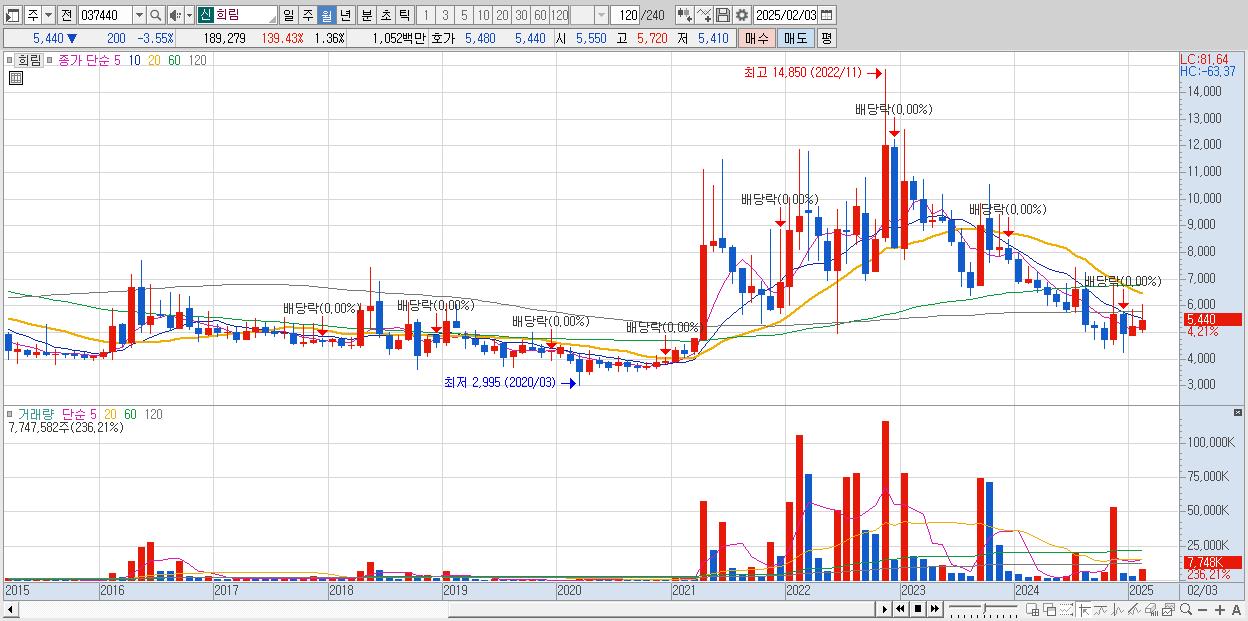Click the 'A' auto-scale icon at bottom right
The image size is (1248, 621).
point(1237,610)
